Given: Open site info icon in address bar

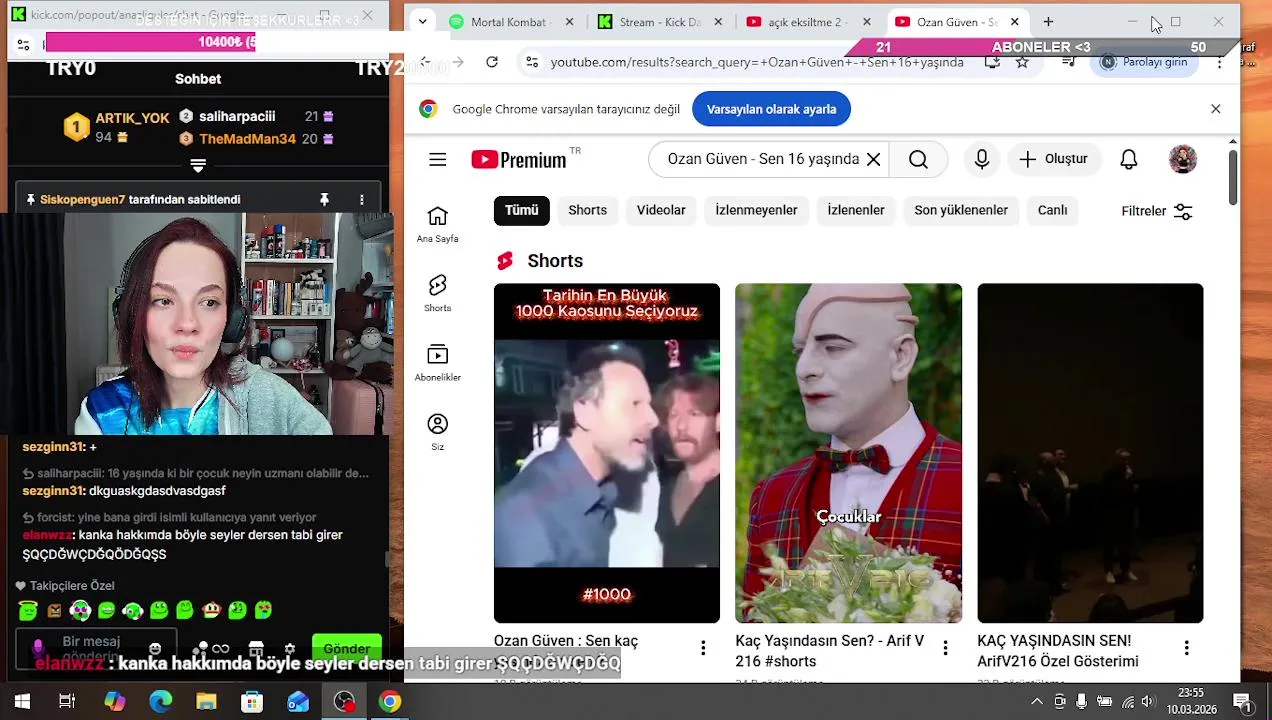Looking at the screenshot, I should (x=532, y=62).
